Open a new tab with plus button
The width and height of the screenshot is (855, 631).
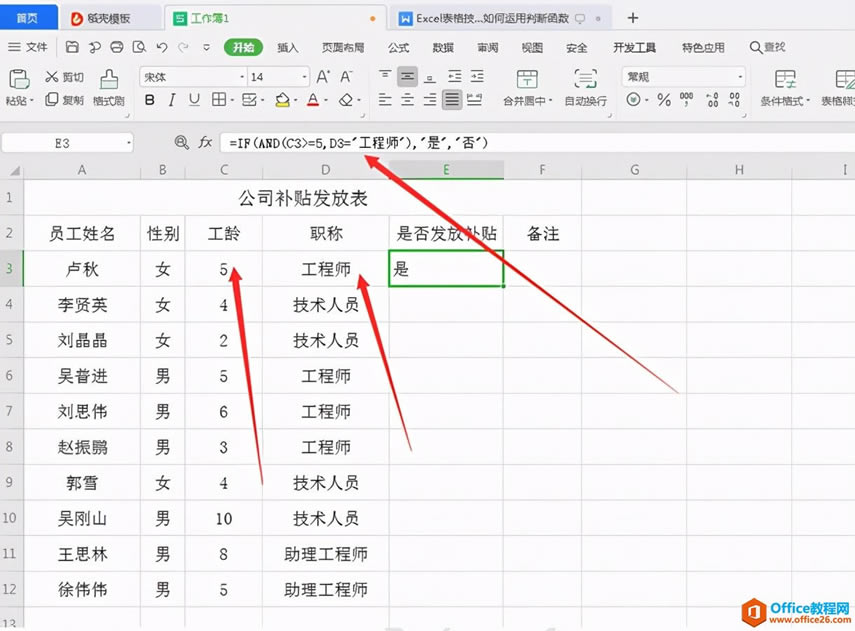tap(633, 18)
